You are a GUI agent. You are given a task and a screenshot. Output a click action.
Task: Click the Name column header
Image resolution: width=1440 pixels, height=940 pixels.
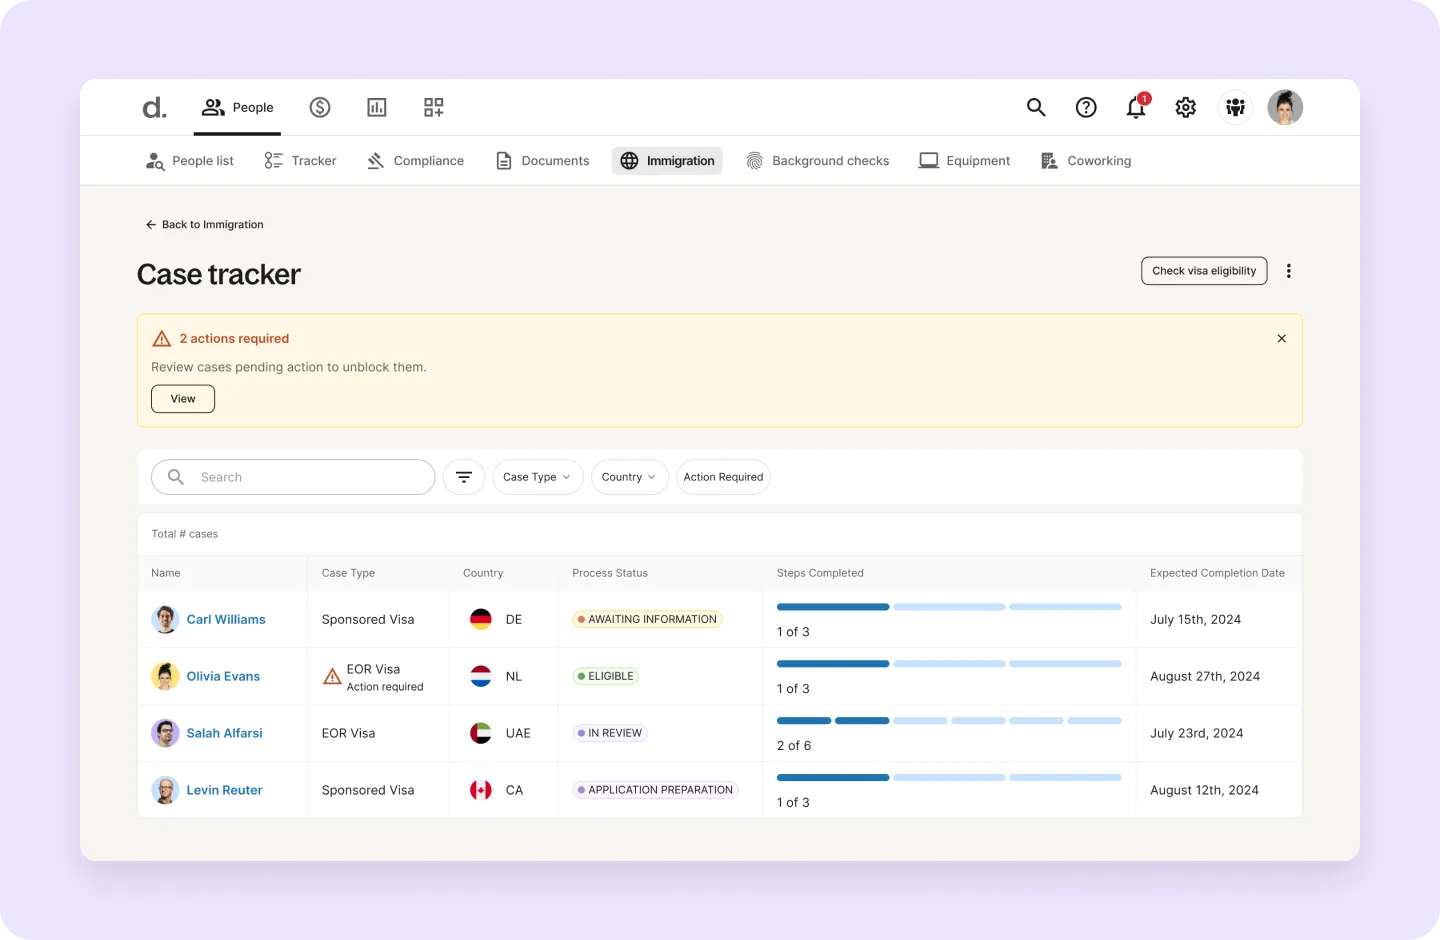click(x=166, y=574)
